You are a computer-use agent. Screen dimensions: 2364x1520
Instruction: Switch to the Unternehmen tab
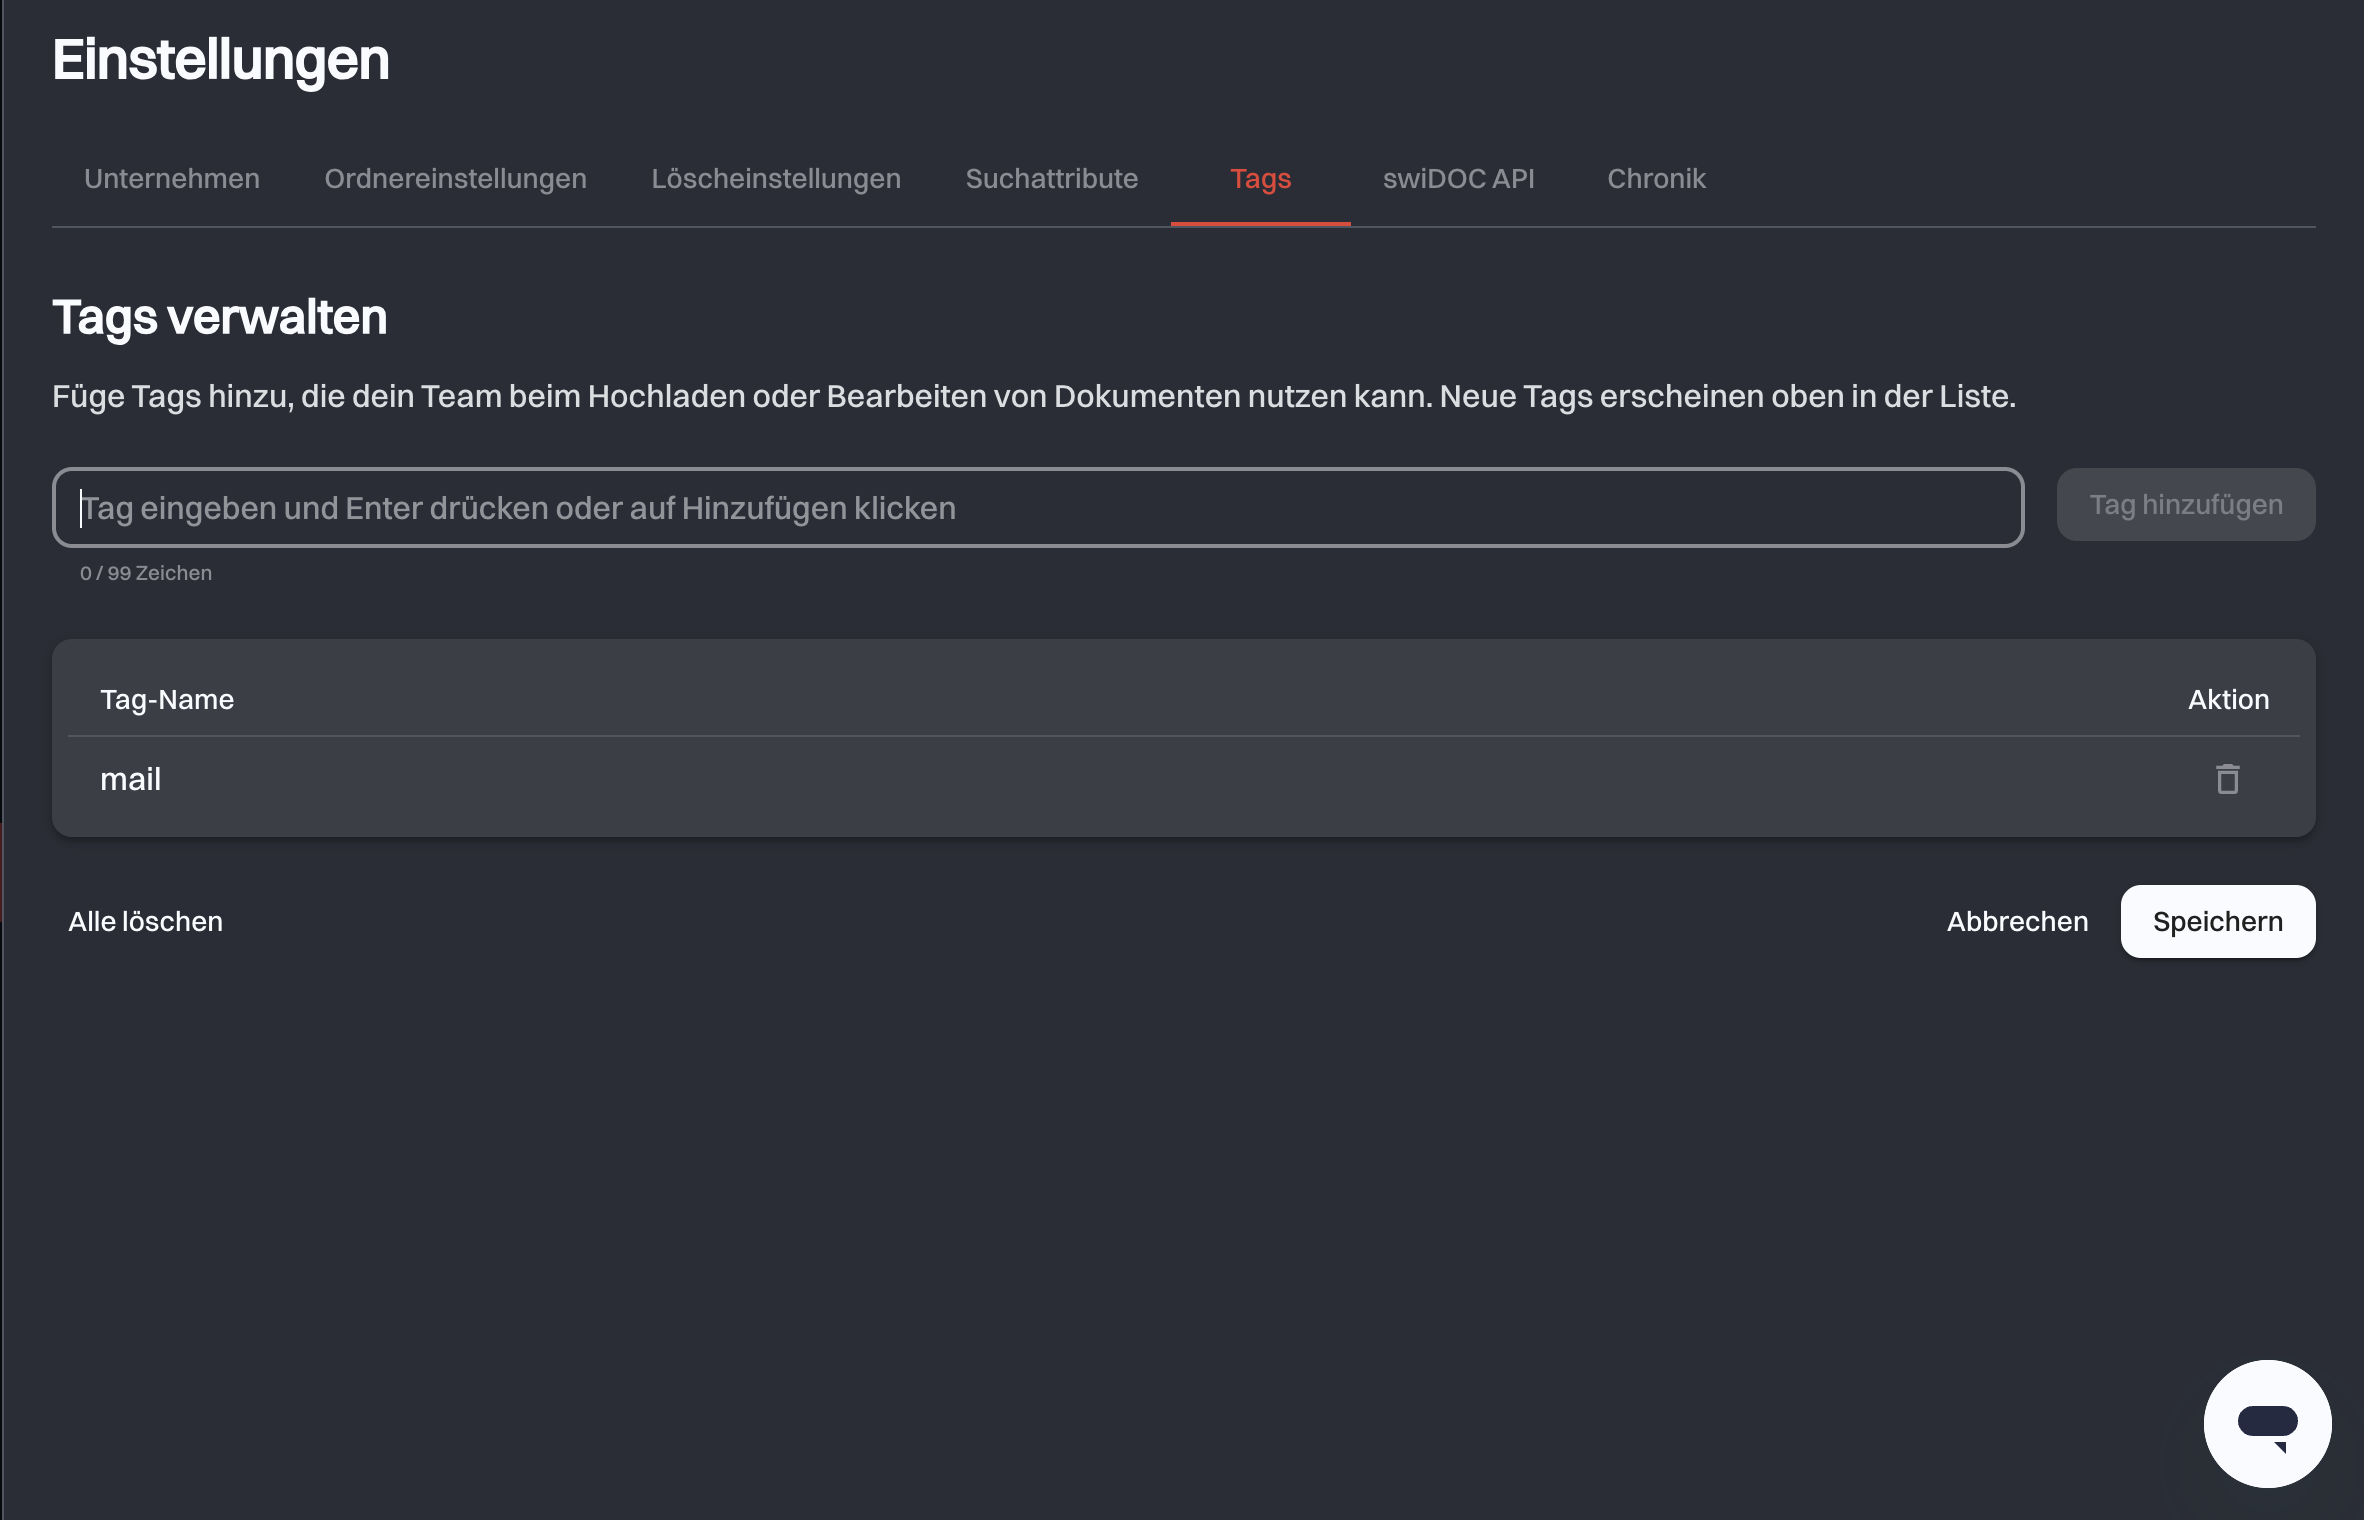pyautogui.click(x=172, y=179)
